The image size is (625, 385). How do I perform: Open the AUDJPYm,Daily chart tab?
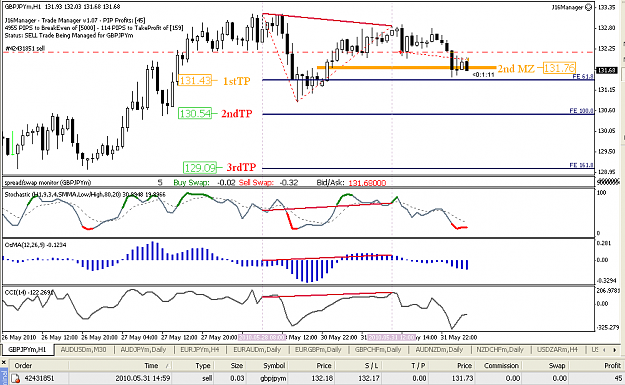coord(143,350)
